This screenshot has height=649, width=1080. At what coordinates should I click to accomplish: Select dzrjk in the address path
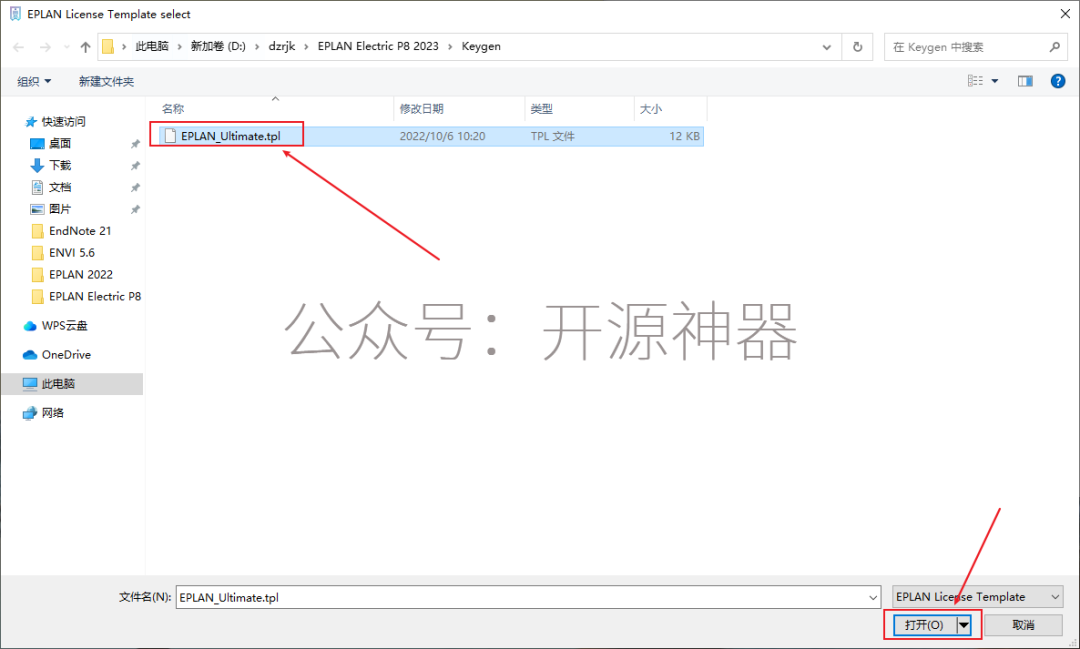point(282,46)
